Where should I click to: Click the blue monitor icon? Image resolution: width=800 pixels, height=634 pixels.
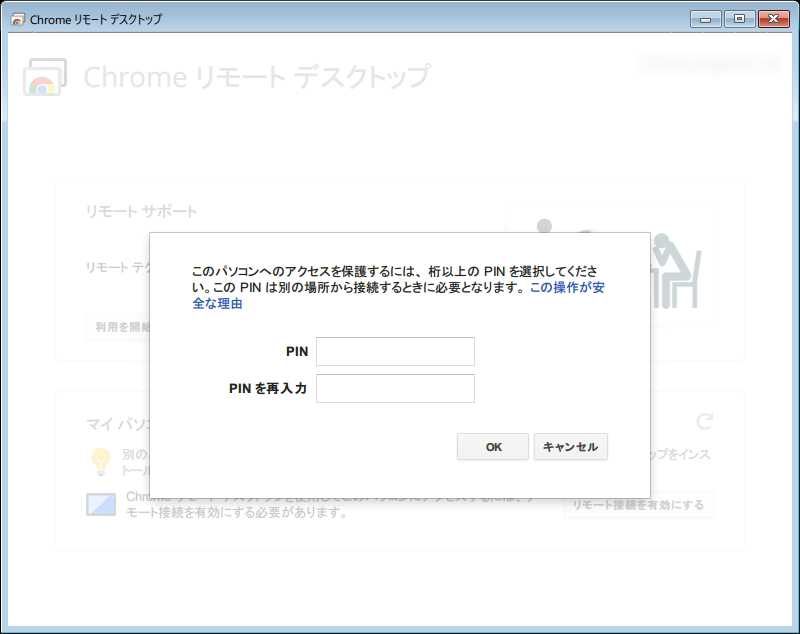[x=101, y=504]
